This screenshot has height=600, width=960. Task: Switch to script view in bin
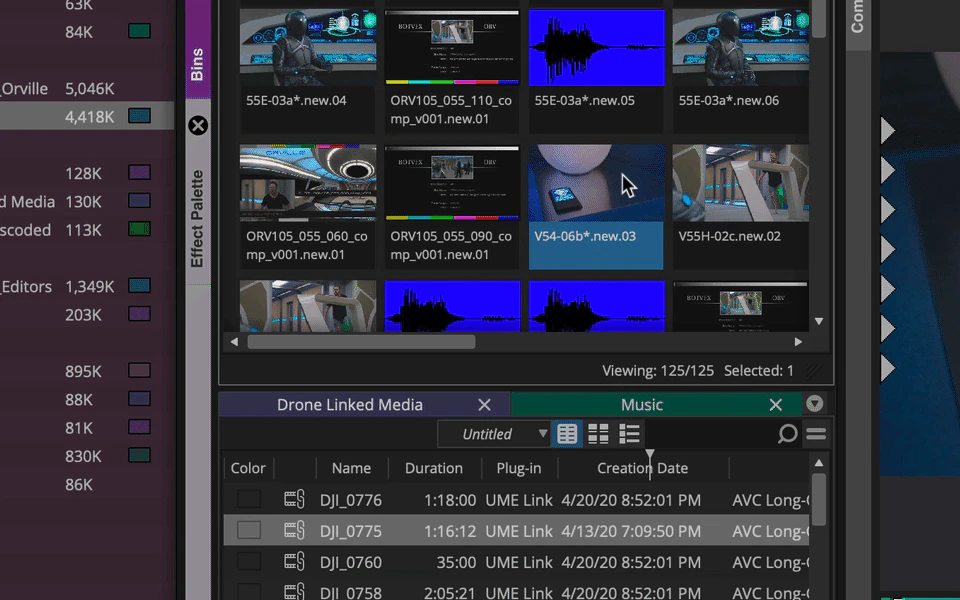point(629,434)
